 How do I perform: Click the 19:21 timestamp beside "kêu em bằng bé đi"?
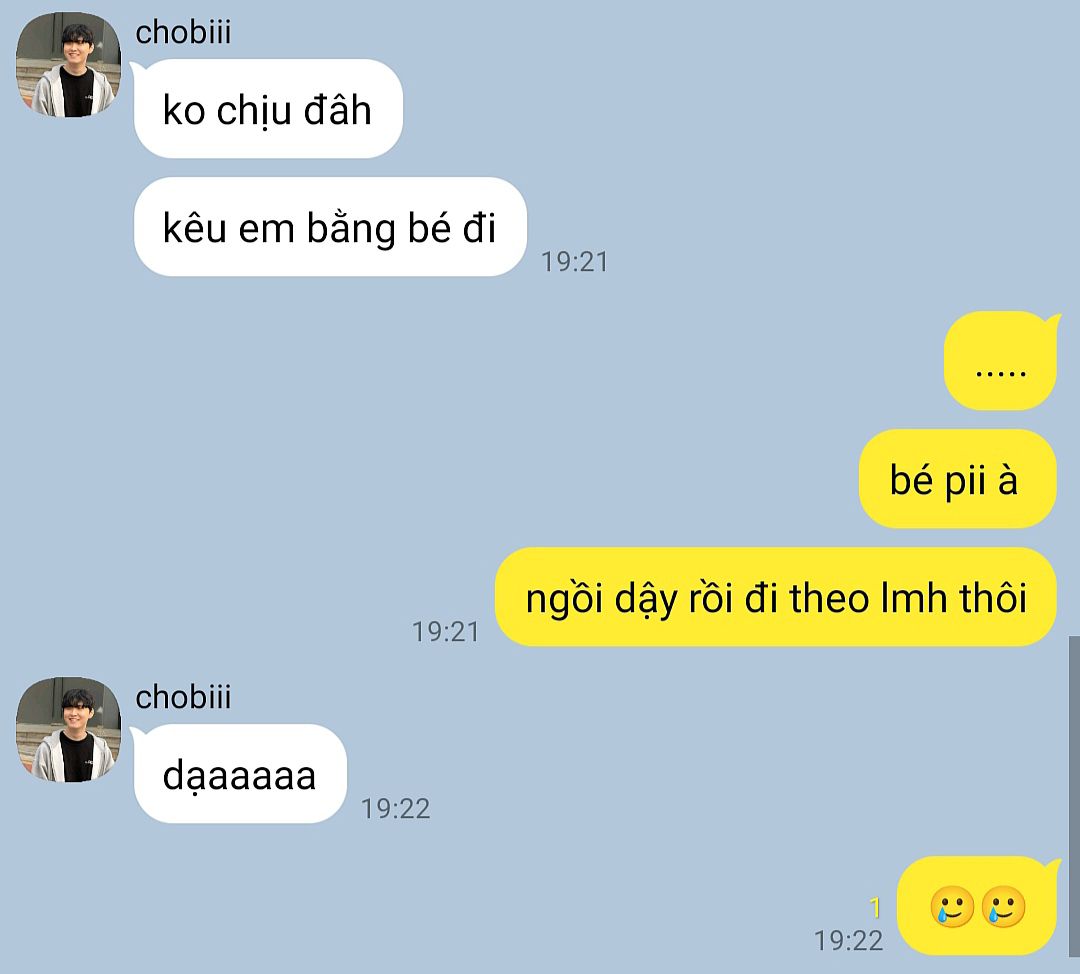pyautogui.click(x=574, y=262)
